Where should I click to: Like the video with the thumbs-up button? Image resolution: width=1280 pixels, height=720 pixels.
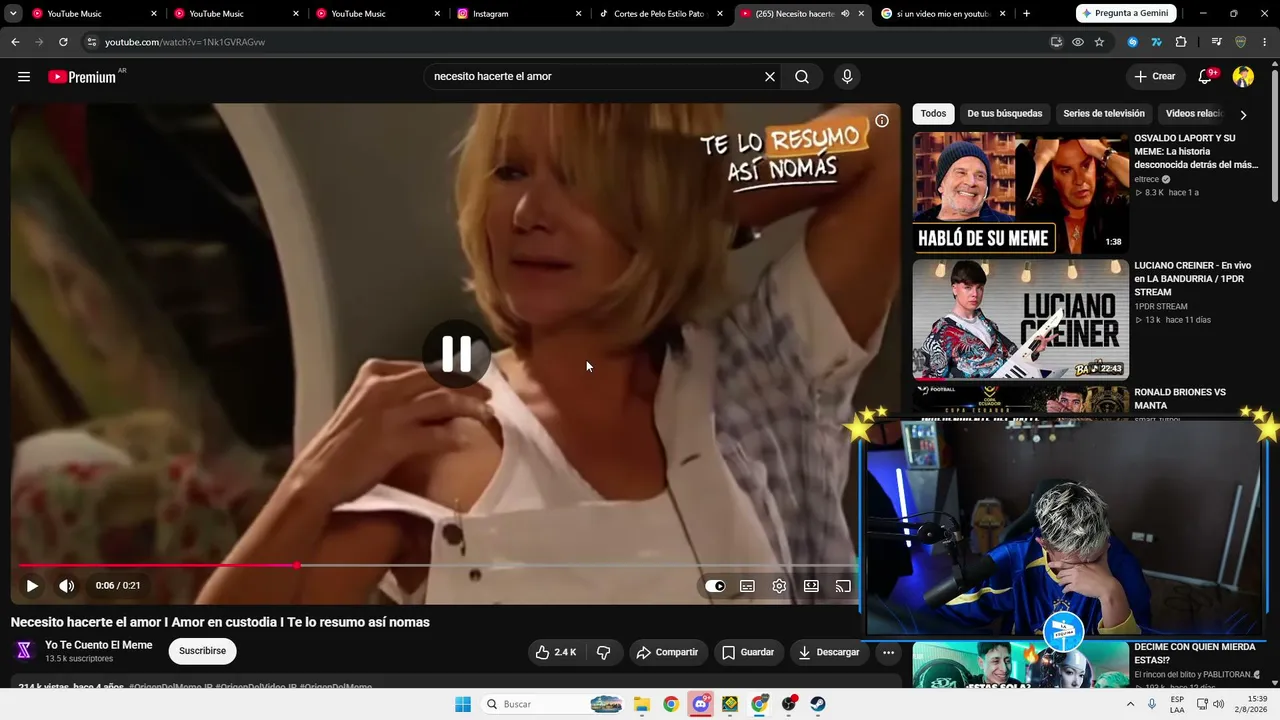coord(556,652)
